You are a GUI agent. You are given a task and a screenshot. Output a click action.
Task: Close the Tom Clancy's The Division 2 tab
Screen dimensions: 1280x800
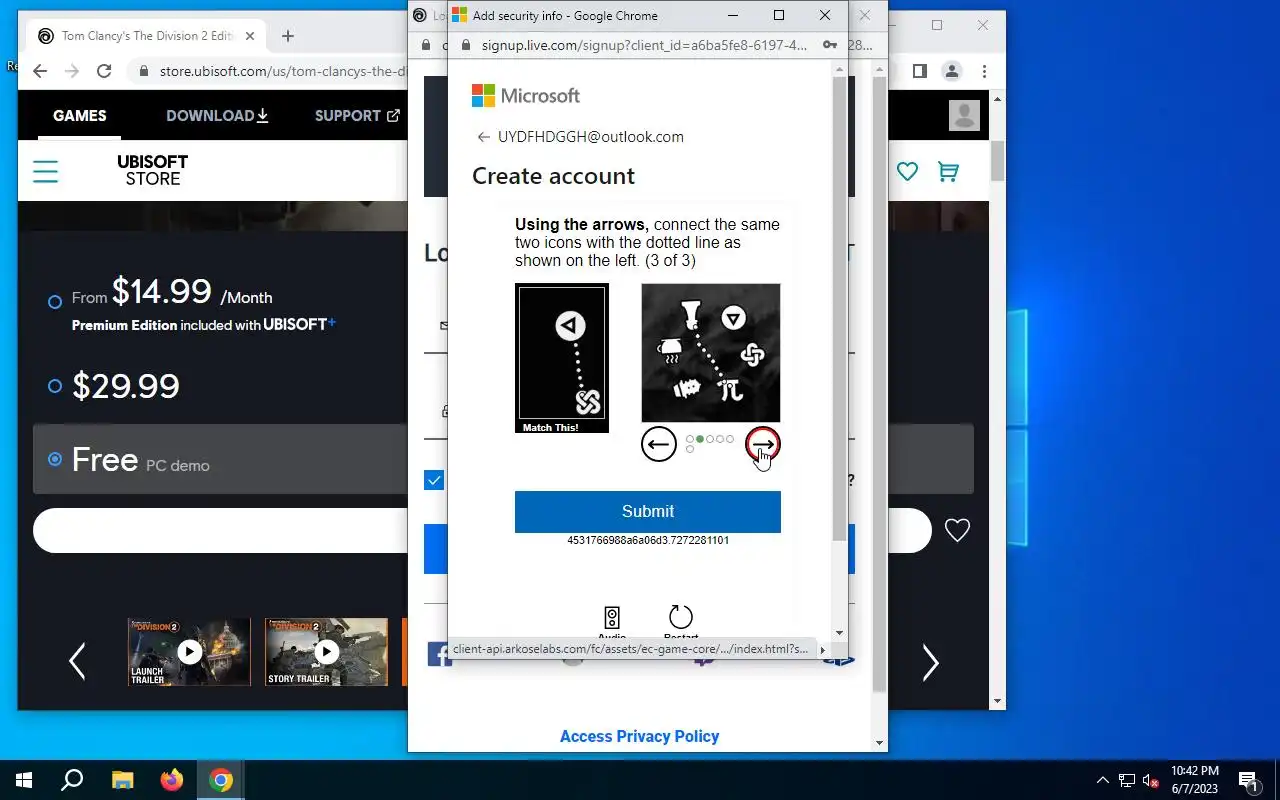pyautogui.click(x=250, y=36)
